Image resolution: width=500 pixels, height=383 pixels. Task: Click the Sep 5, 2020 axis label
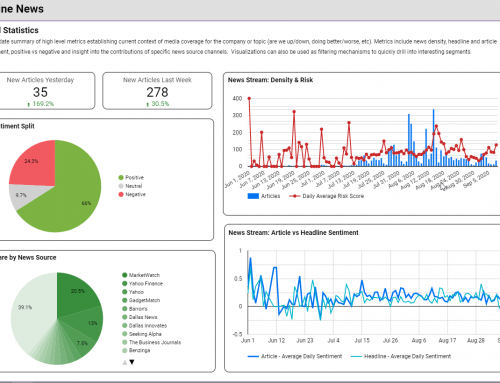pyautogui.click(x=476, y=179)
